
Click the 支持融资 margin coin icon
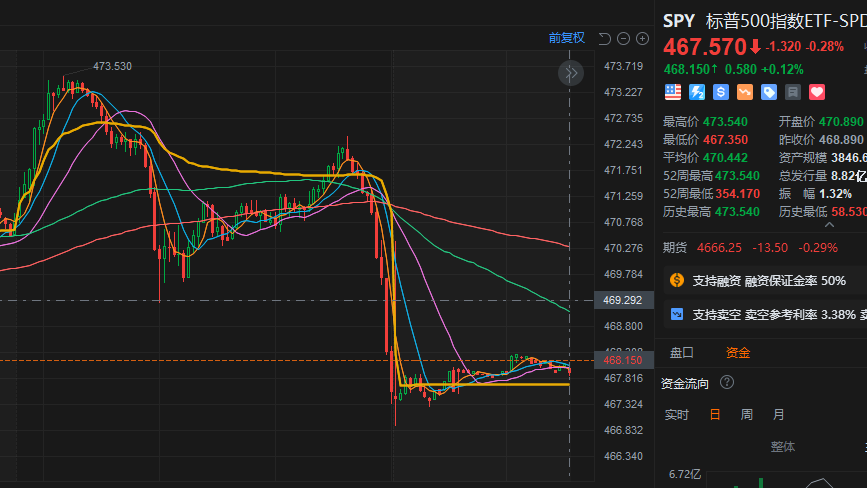tap(677, 280)
